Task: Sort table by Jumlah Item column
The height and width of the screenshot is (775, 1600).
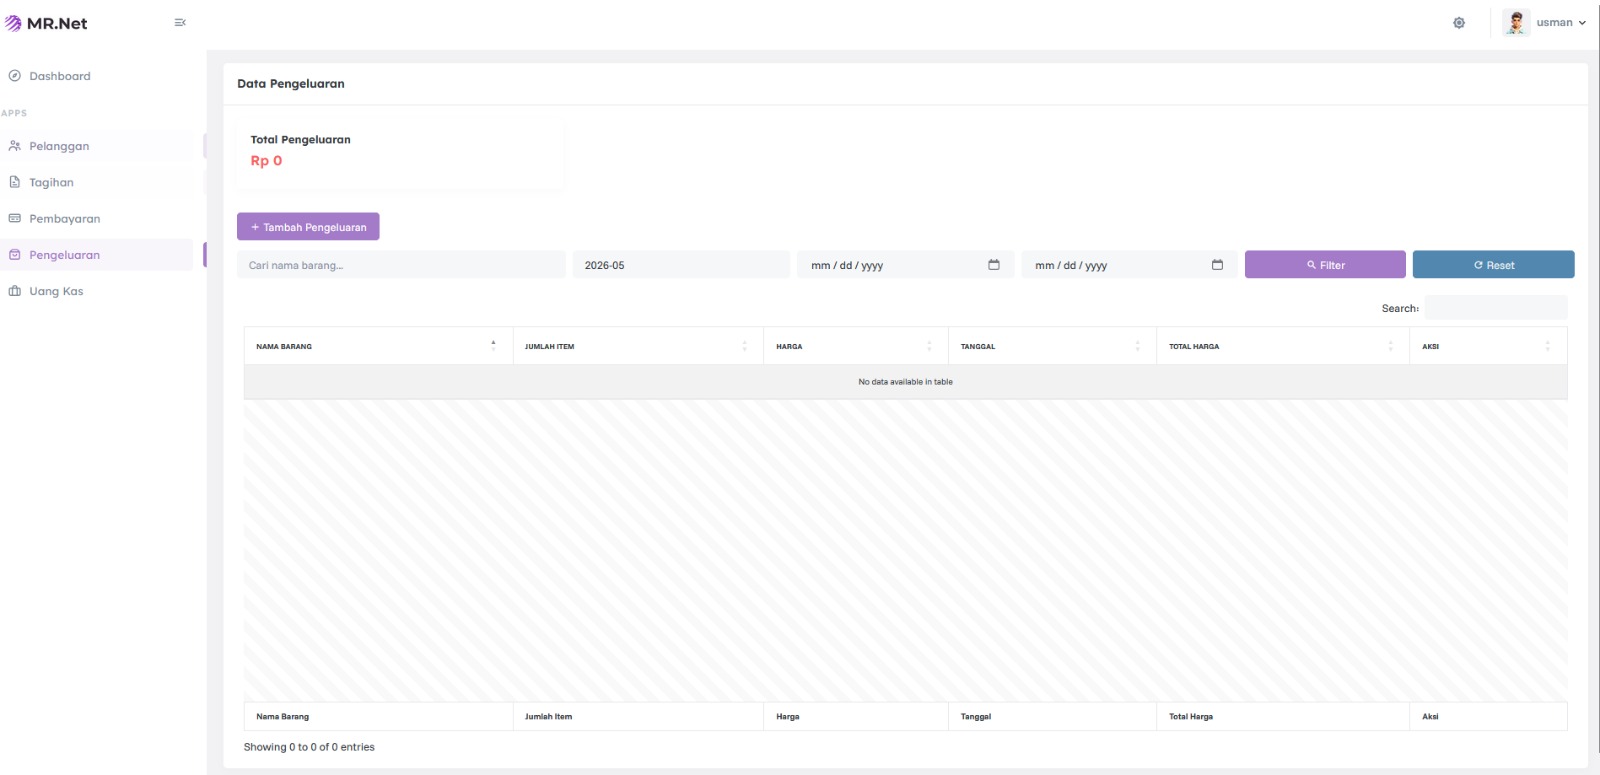Action: [x=638, y=346]
